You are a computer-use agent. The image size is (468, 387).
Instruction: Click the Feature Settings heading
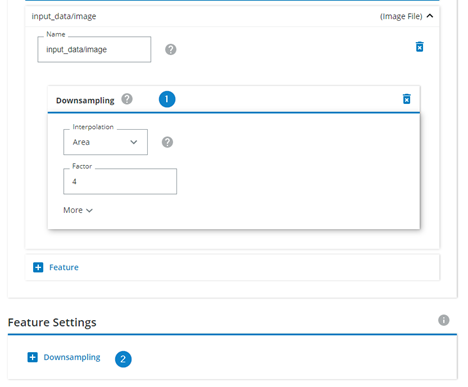tap(52, 322)
